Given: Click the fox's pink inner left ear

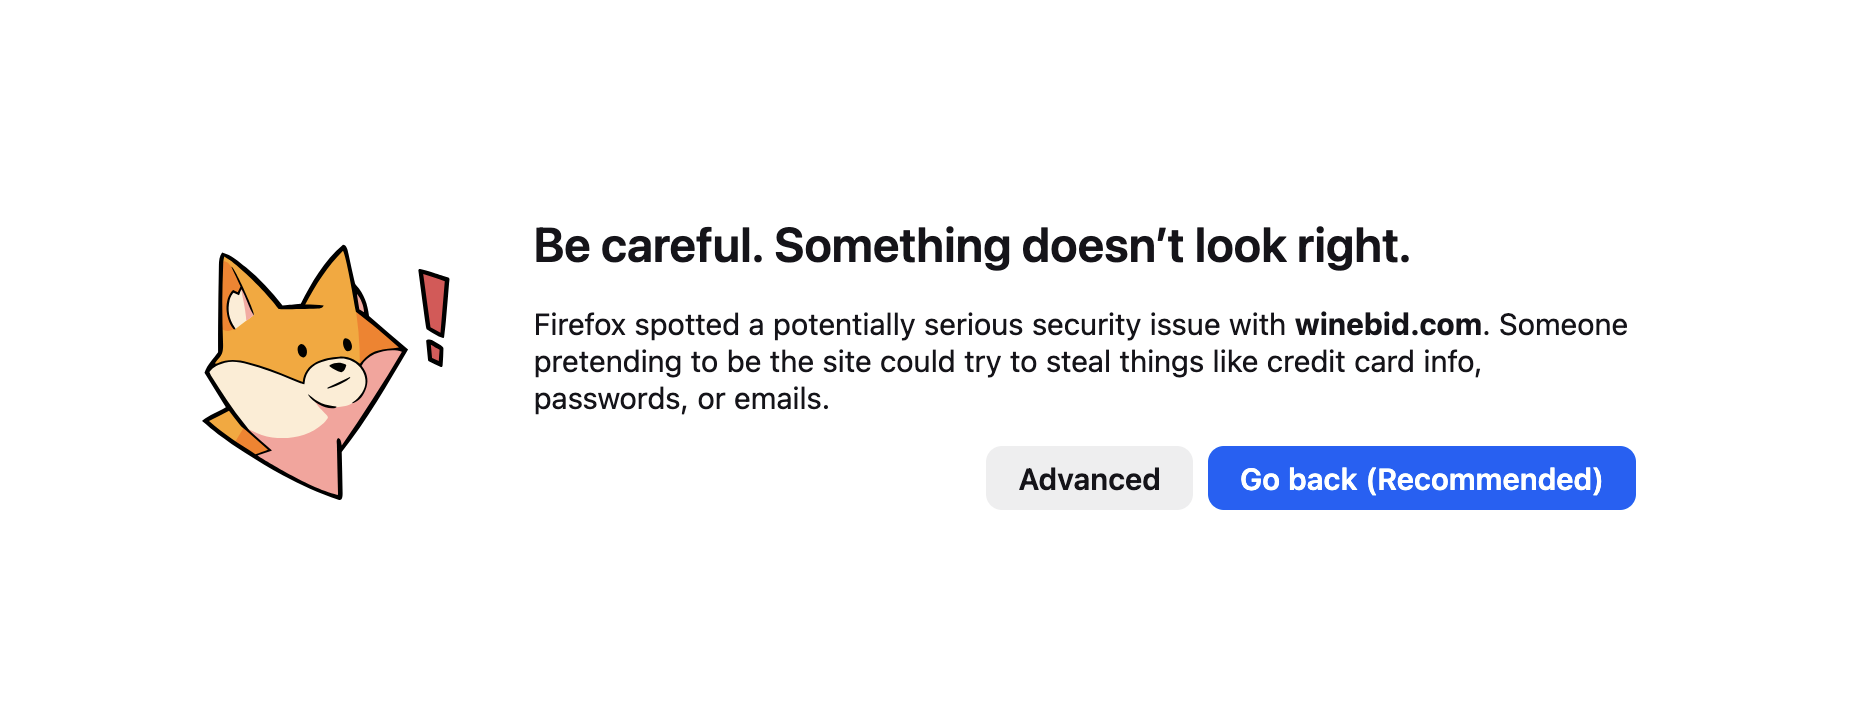Looking at the screenshot, I should point(238,308).
